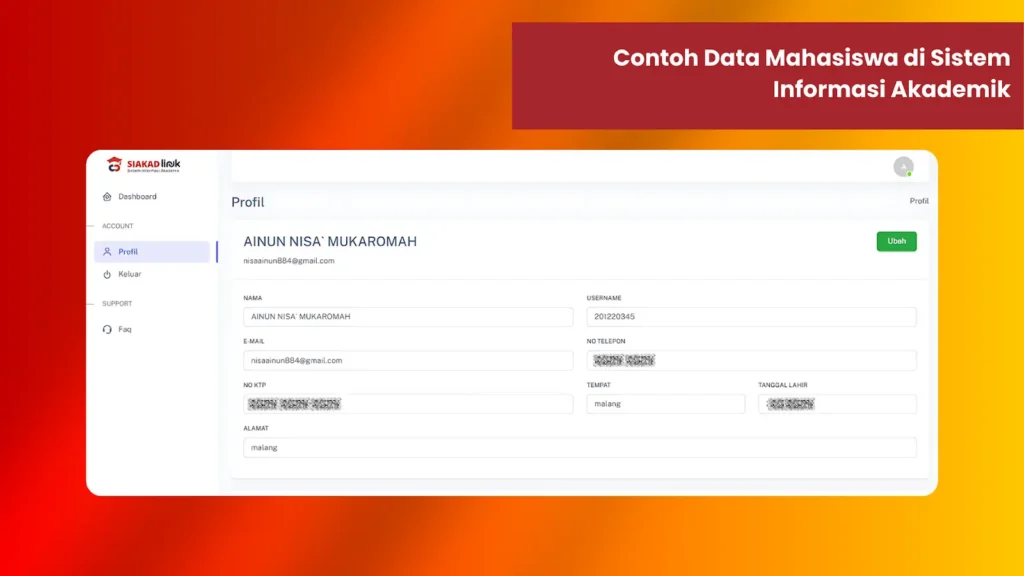The image size is (1024, 576).
Task: Click the TEMPAT field label
Action: pos(598,385)
